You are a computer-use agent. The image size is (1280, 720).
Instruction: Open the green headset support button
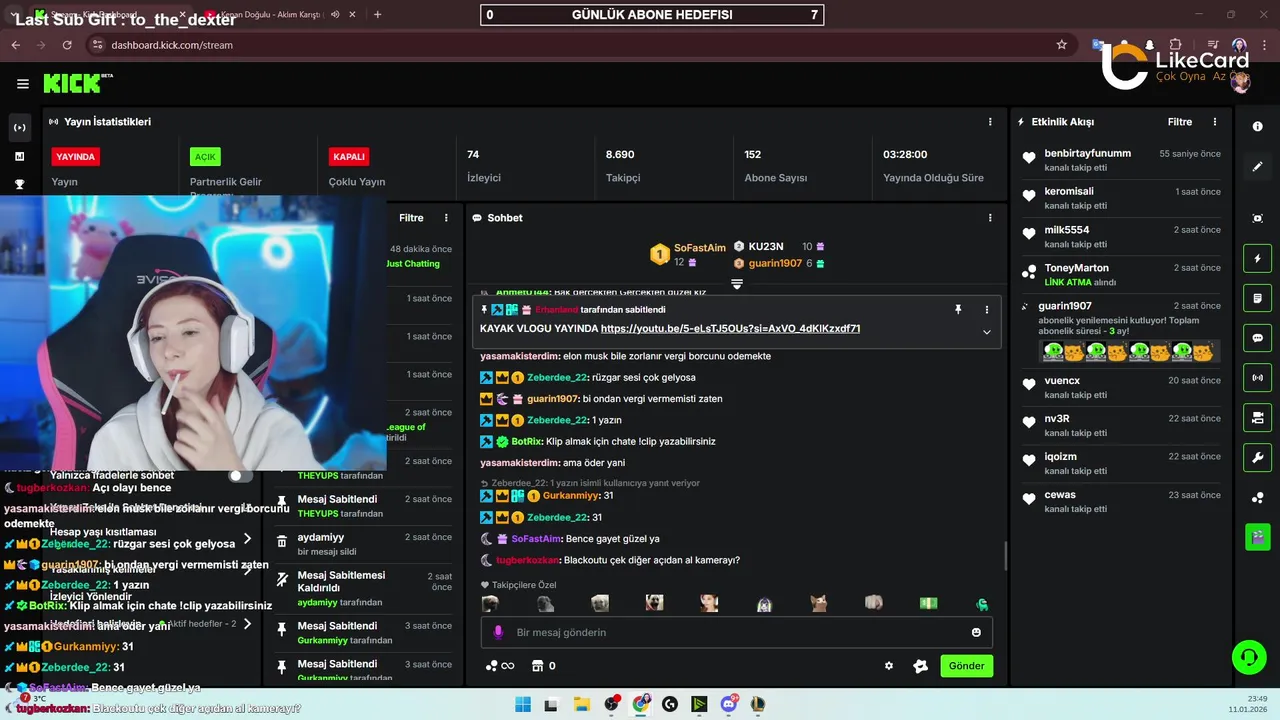tap(1248, 657)
